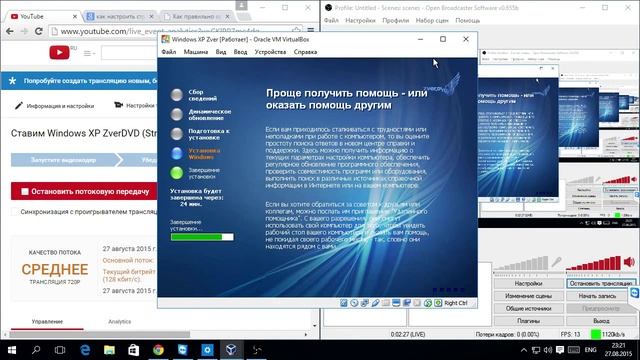This screenshot has width=640, height=360.
Task: Click the network adapters icon in VirtualBox status bar
Action: [365, 303]
